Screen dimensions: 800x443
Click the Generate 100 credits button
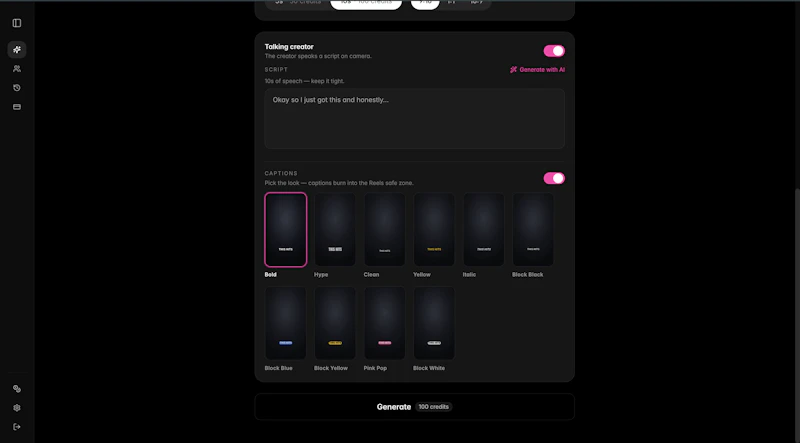(x=414, y=407)
